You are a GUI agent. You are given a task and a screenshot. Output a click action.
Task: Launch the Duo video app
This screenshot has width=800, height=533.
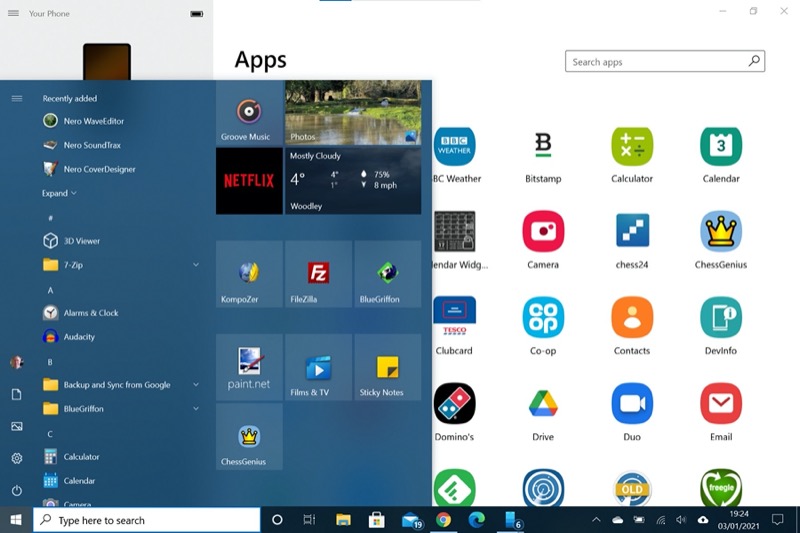point(632,403)
